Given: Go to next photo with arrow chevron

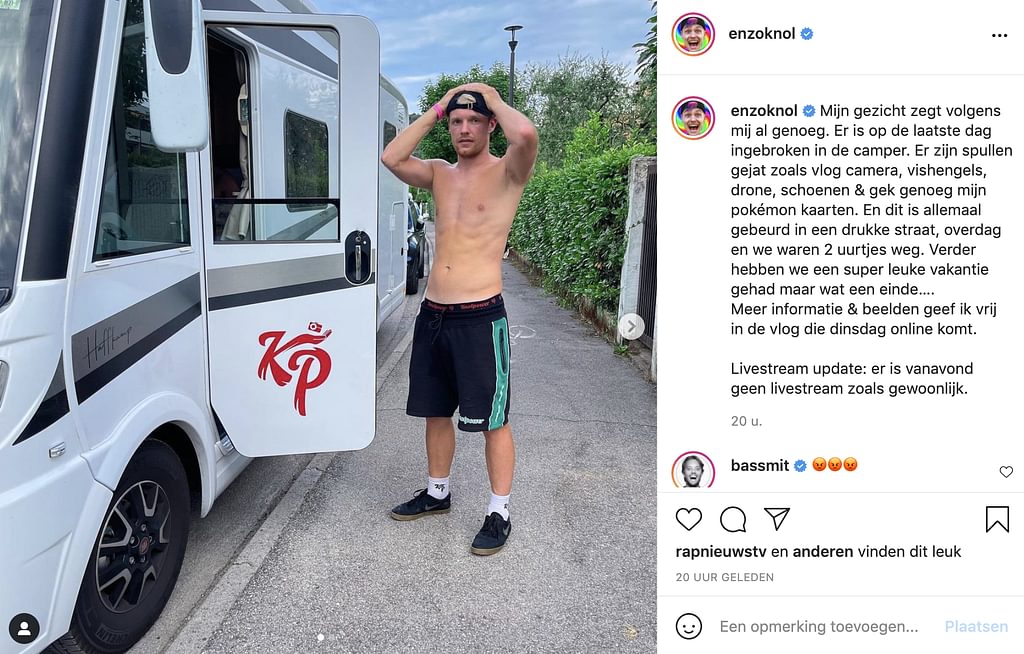Looking at the screenshot, I should (631, 327).
